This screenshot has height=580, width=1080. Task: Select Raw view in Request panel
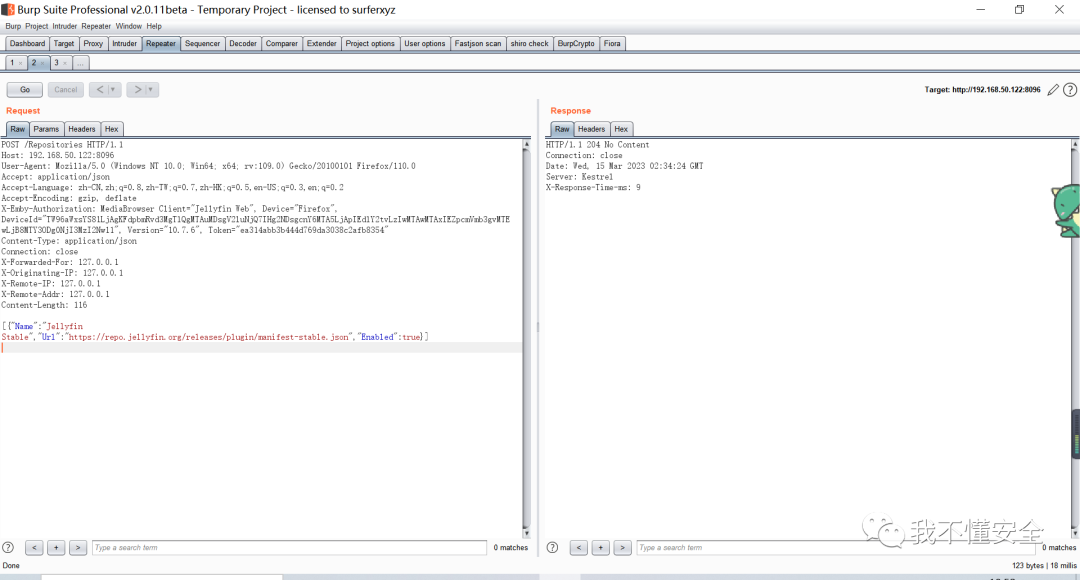click(x=17, y=129)
